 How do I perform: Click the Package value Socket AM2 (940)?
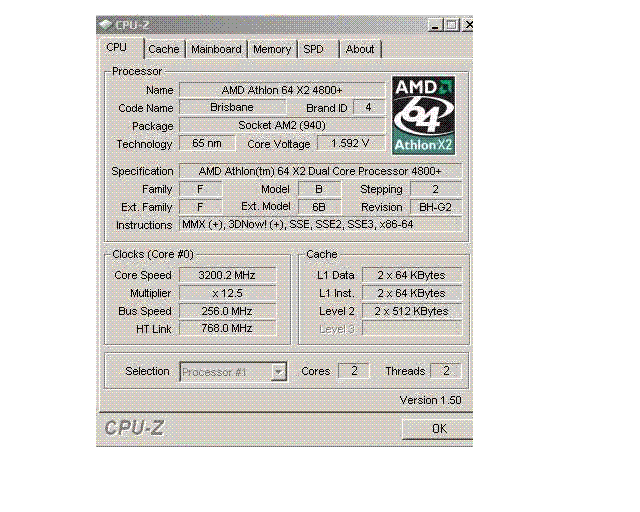point(282,125)
